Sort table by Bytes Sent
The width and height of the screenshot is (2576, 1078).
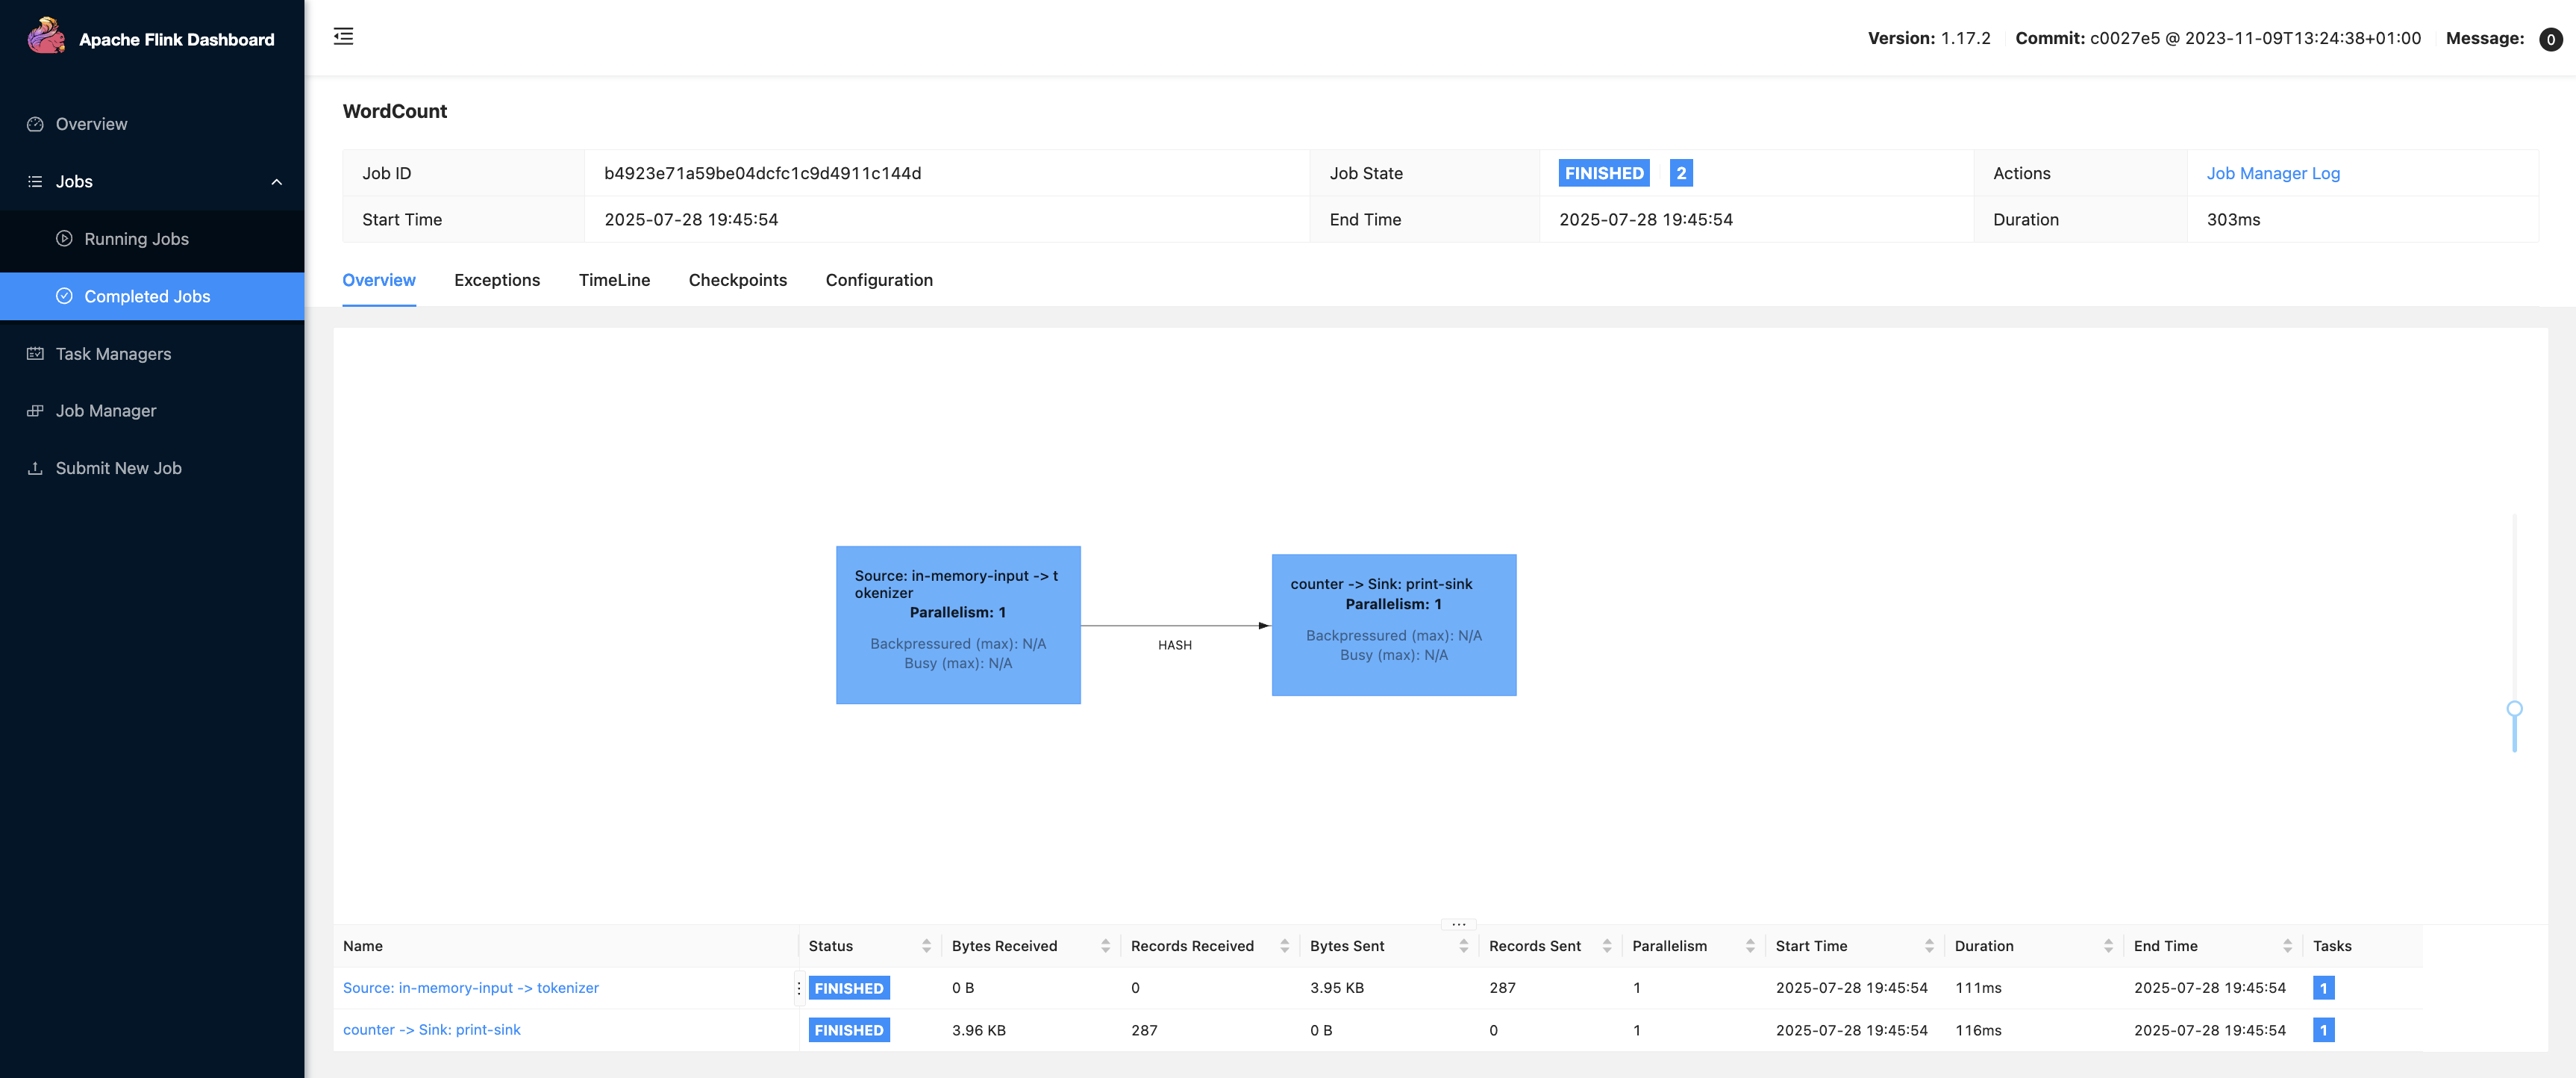[x=1463, y=946]
